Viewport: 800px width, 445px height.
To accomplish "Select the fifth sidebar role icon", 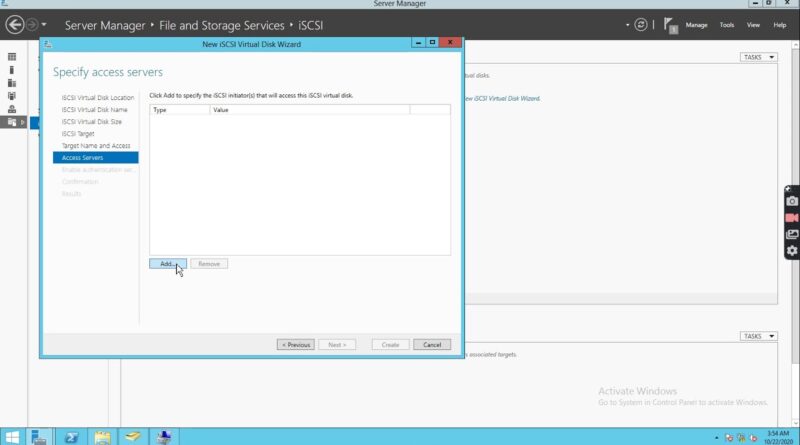I will coord(12,109).
